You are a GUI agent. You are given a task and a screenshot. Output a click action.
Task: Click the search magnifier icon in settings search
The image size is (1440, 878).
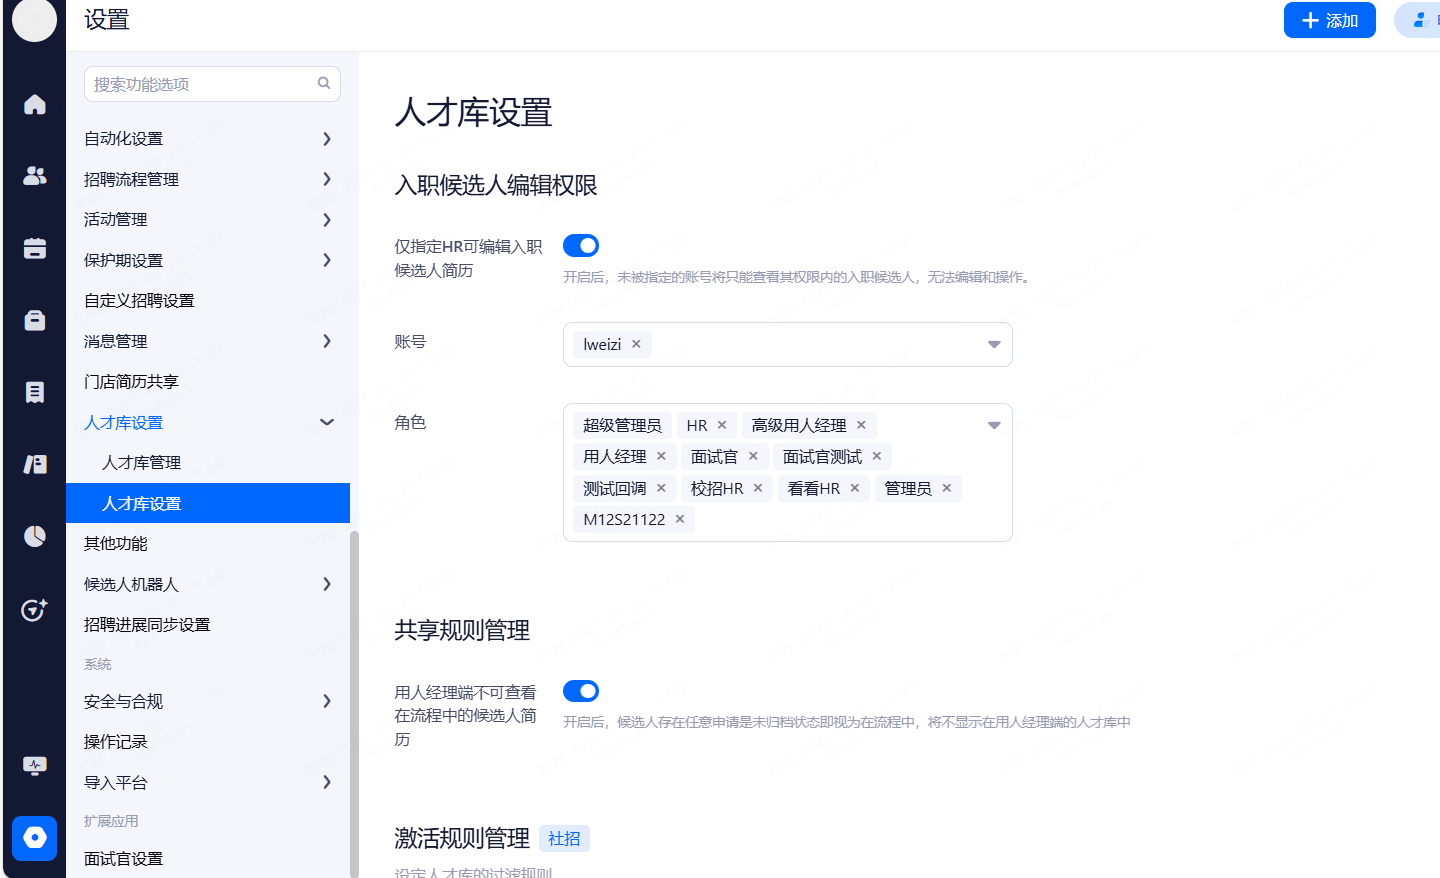[x=324, y=84]
